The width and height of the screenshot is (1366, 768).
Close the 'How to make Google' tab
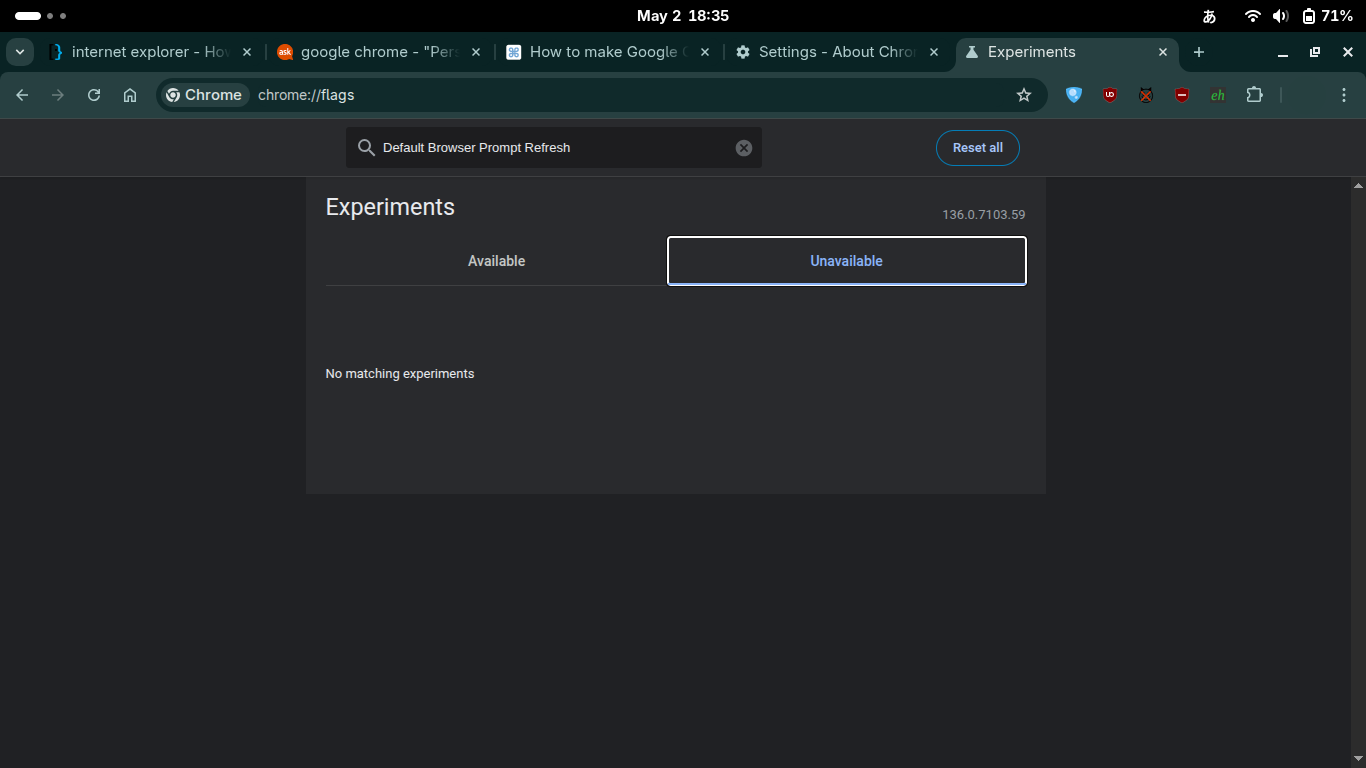[x=705, y=52]
